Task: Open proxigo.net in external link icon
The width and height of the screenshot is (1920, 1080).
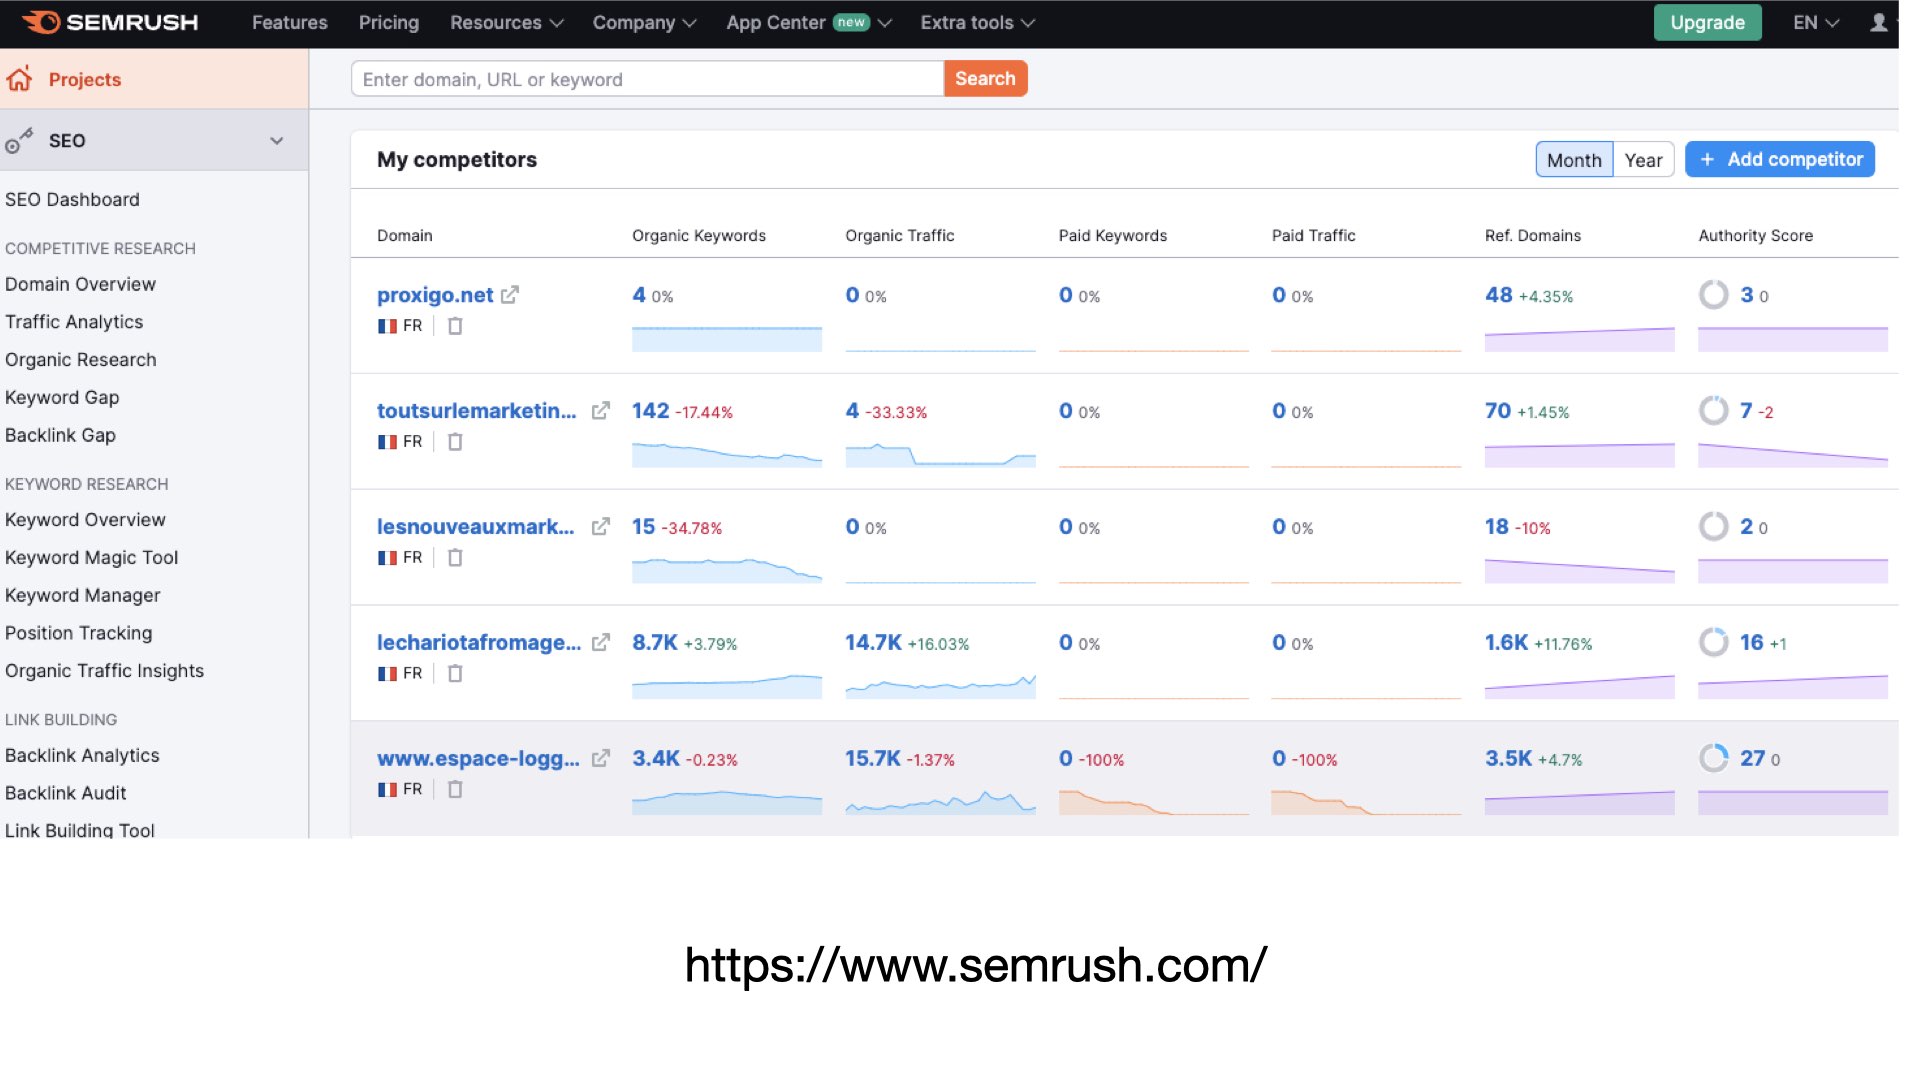Action: tap(510, 295)
